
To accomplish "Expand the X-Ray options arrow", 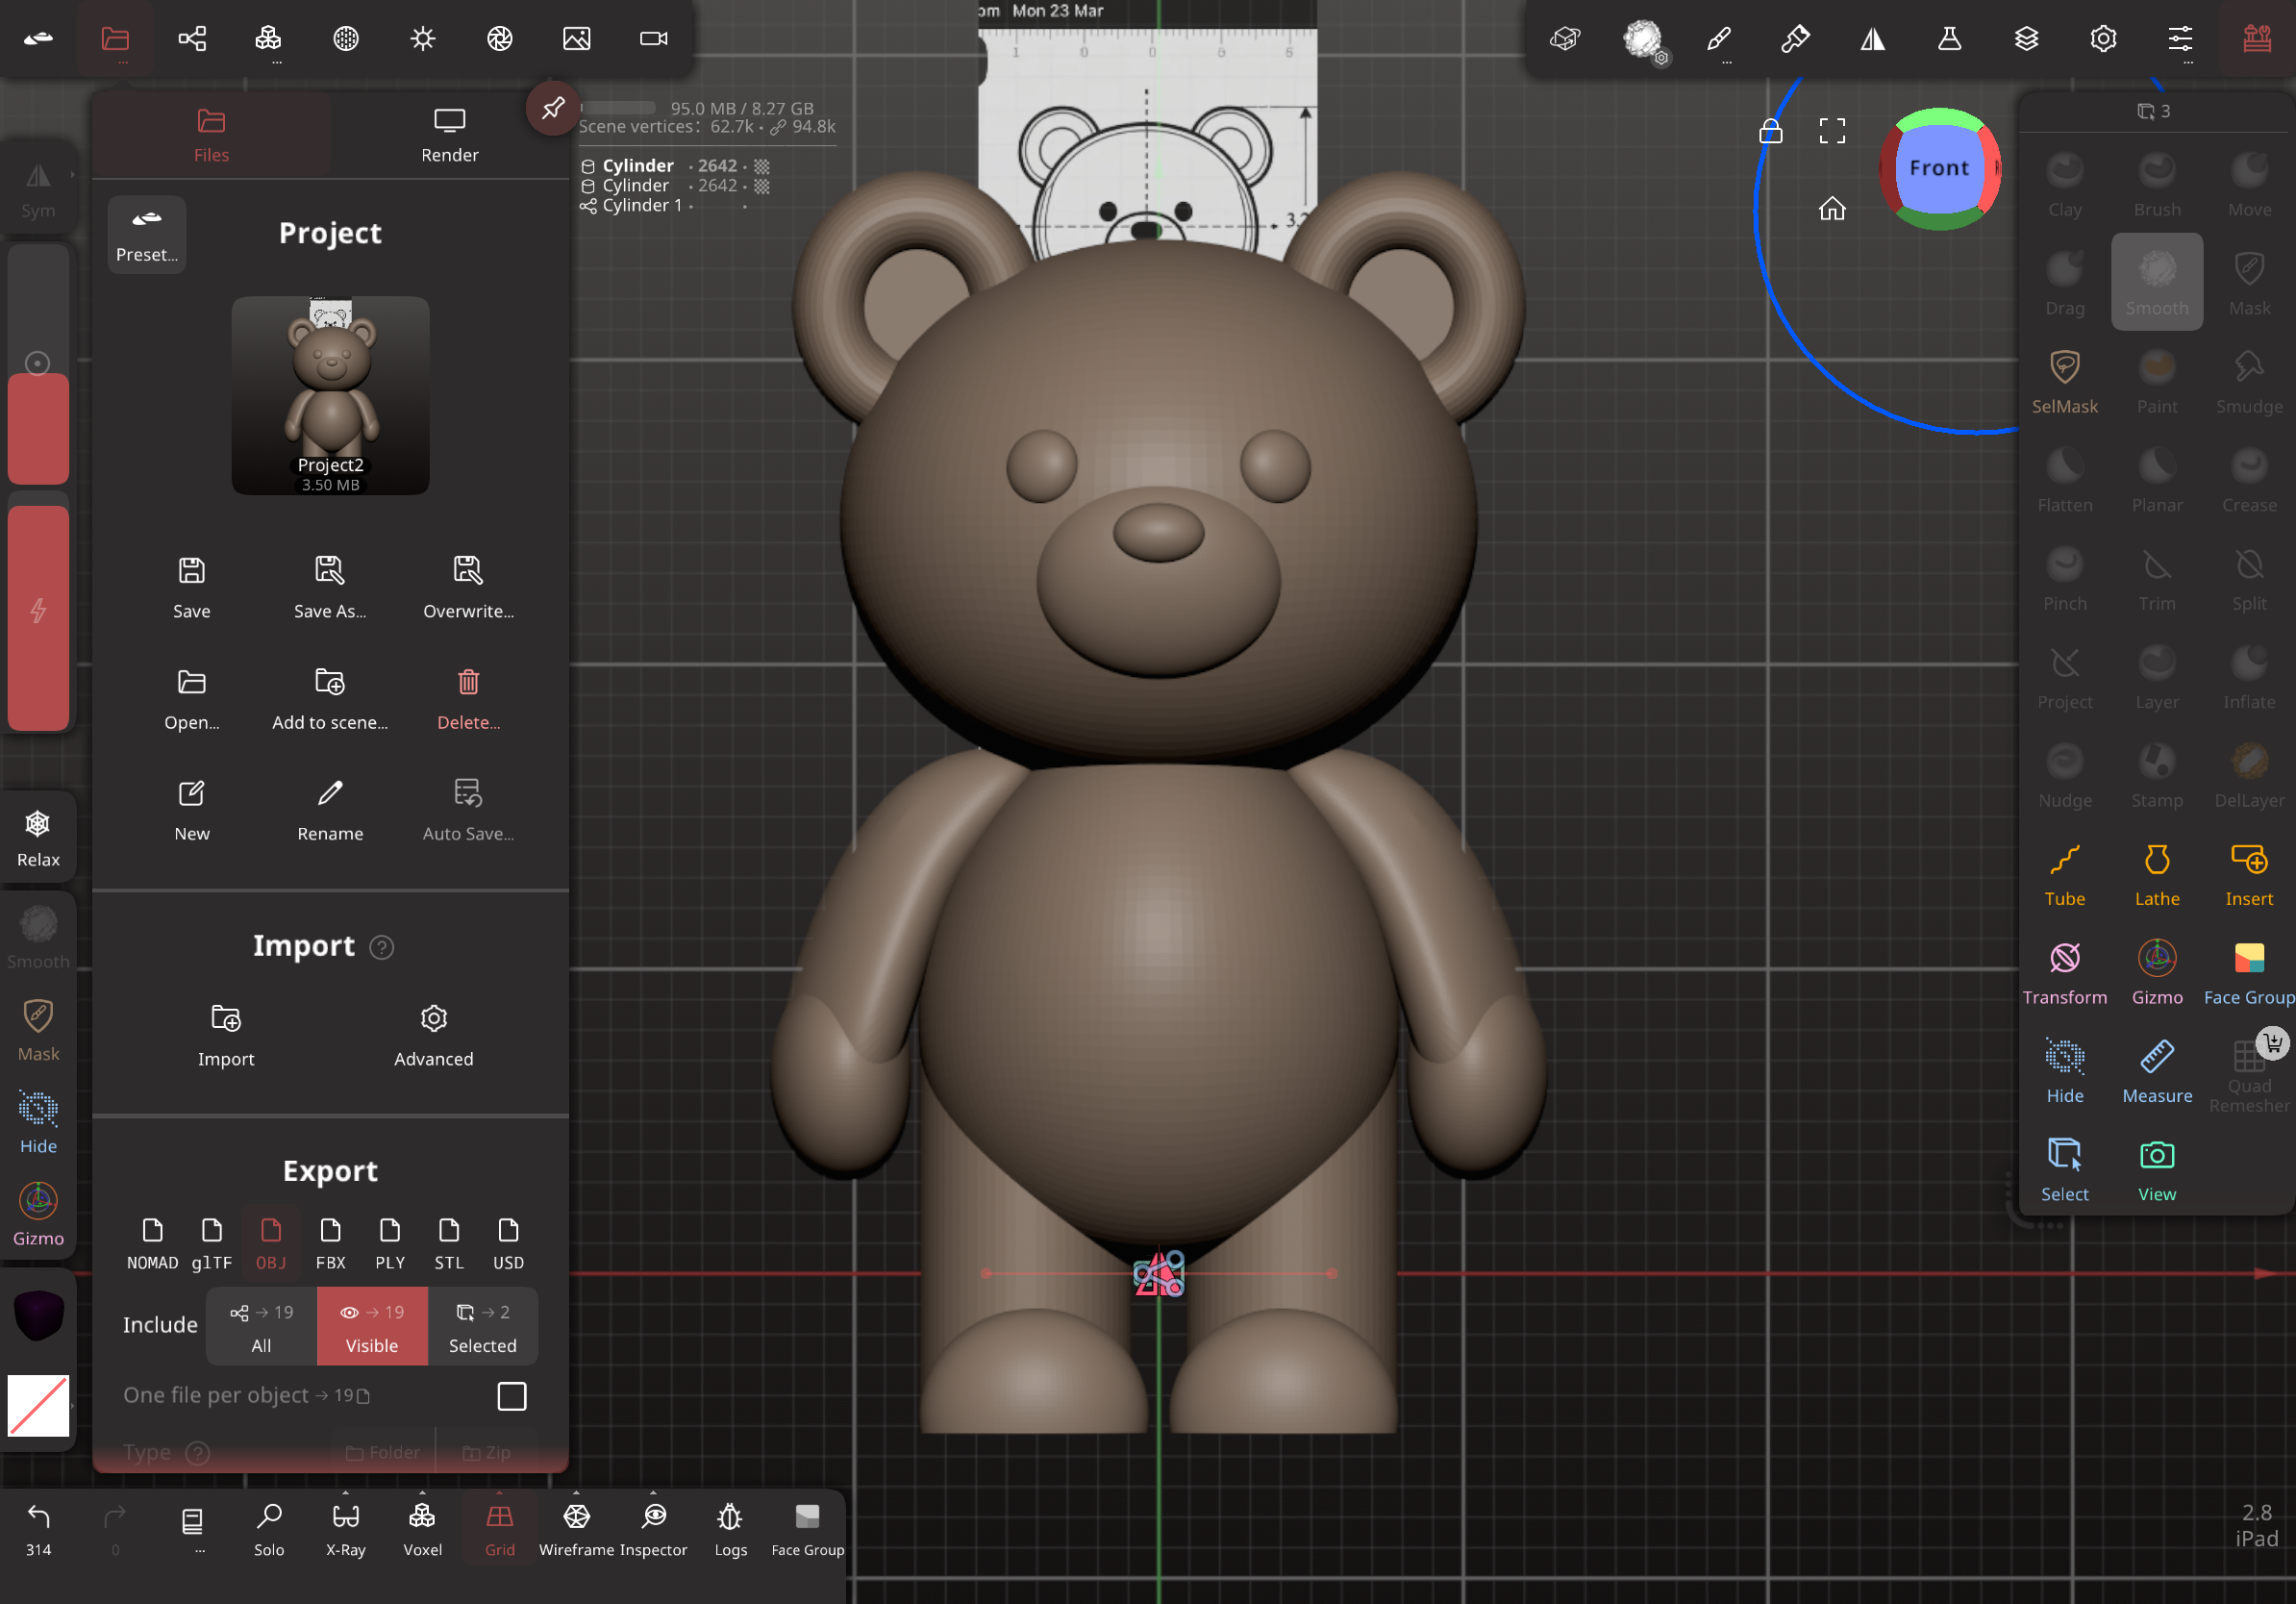I will click(x=345, y=1493).
